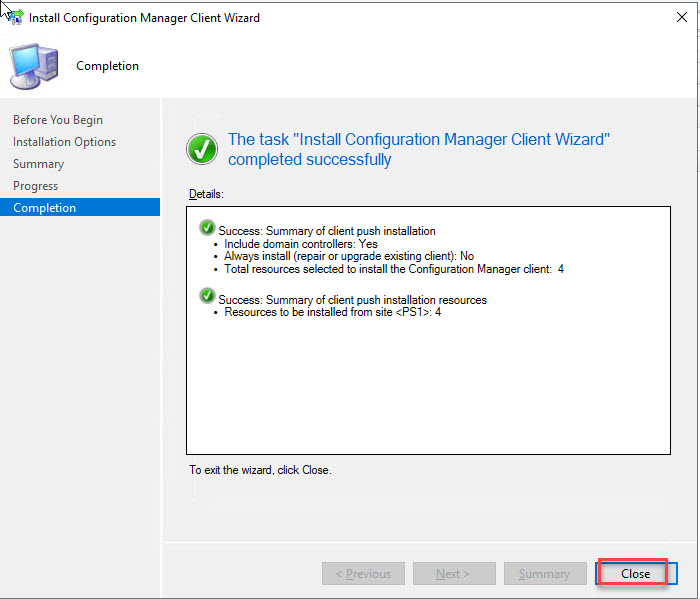700x599 pixels.
Task: Select the Progress step in the sidebar
Action: pyautogui.click(x=35, y=186)
